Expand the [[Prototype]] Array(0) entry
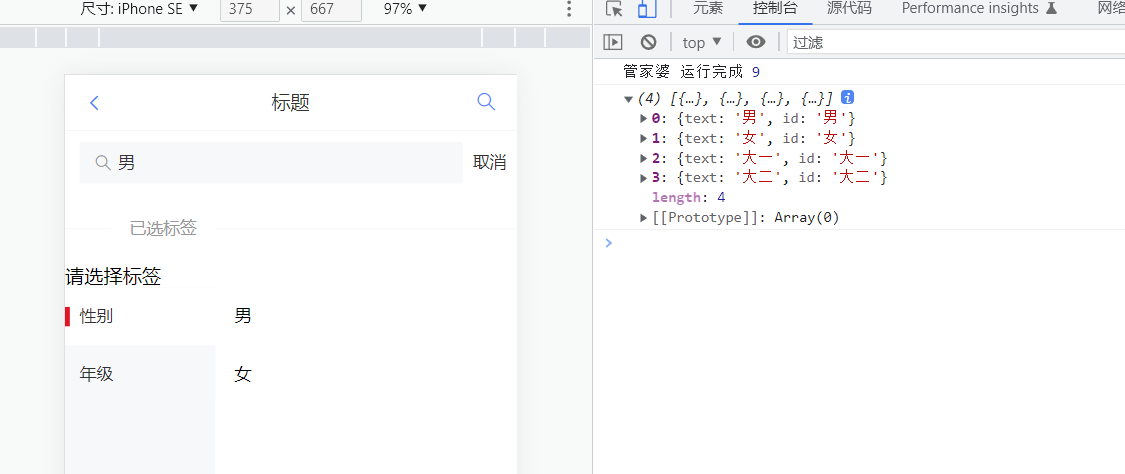Image resolution: width=1125 pixels, height=474 pixels. pos(643,218)
